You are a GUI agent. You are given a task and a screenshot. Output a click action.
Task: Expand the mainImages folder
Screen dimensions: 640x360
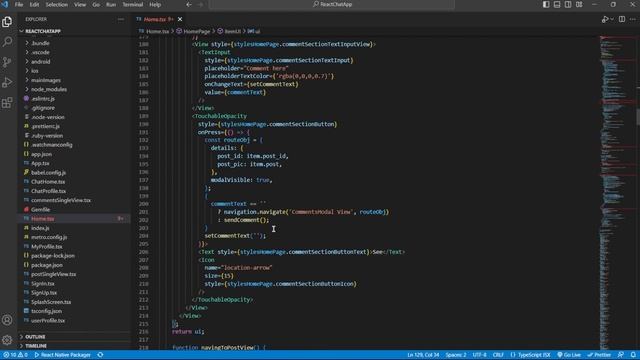point(46,80)
